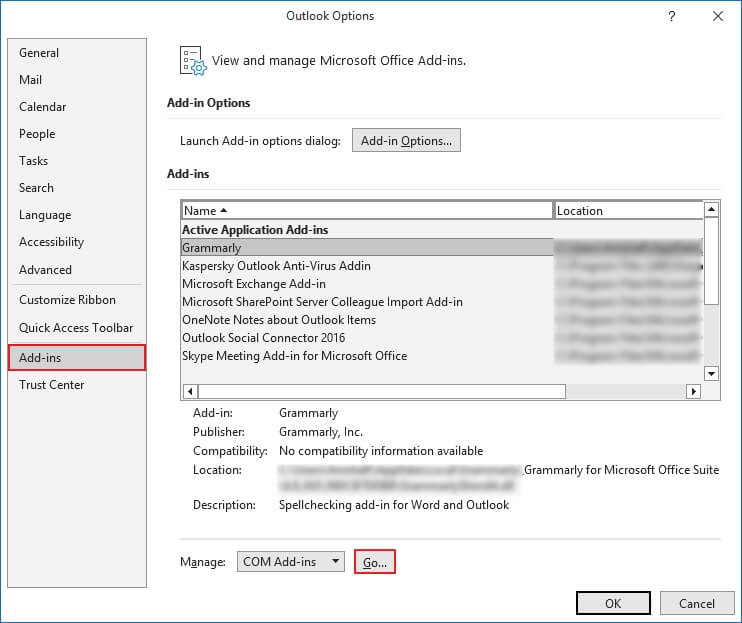The width and height of the screenshot is (742, 623).
Task: Select Language settings category
Action: click(77, 215)
